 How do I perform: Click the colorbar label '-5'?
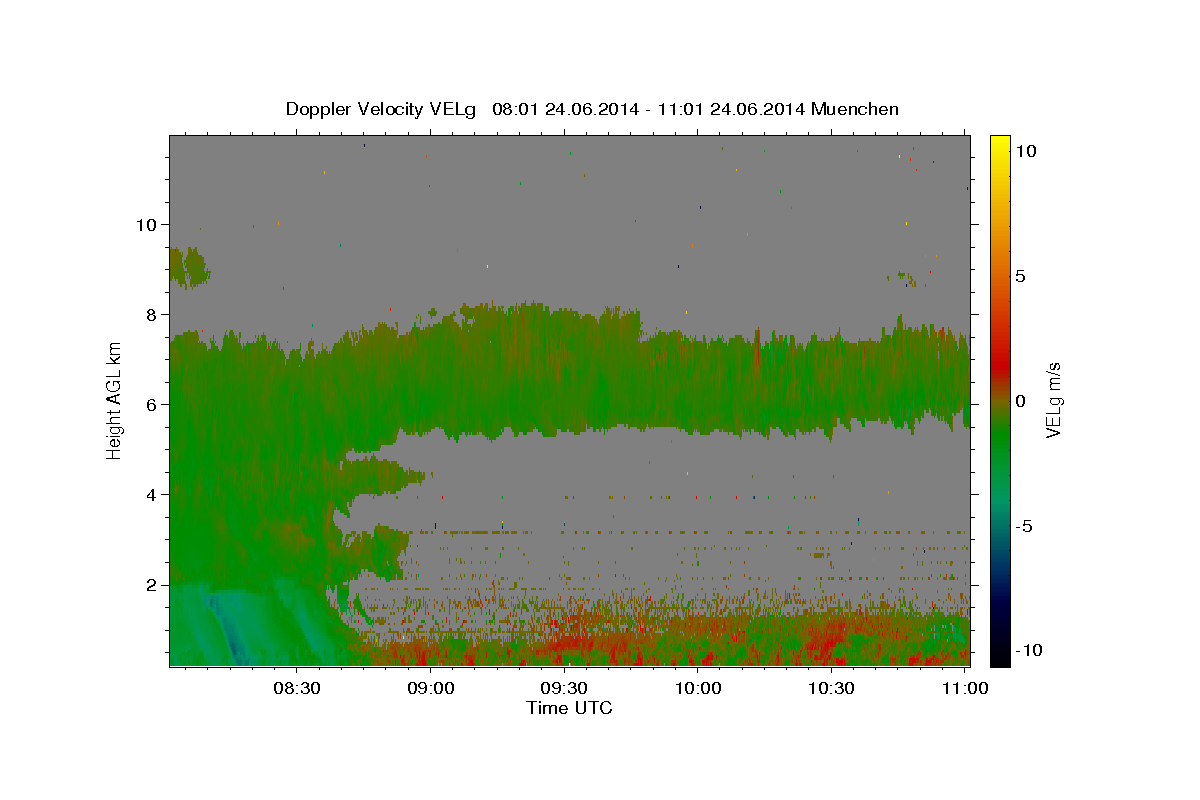(1023, 526)
